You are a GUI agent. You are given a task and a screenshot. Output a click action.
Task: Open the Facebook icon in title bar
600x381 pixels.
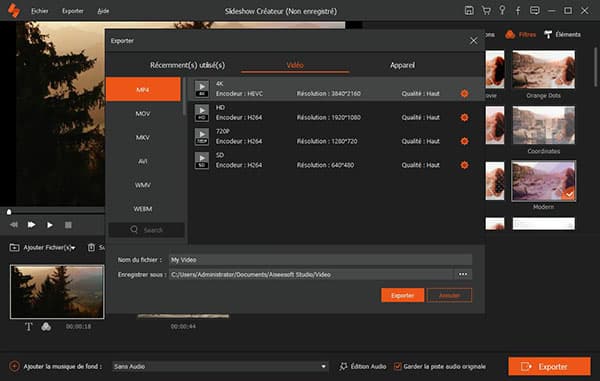pyautogui.click(x=518, y=10)
